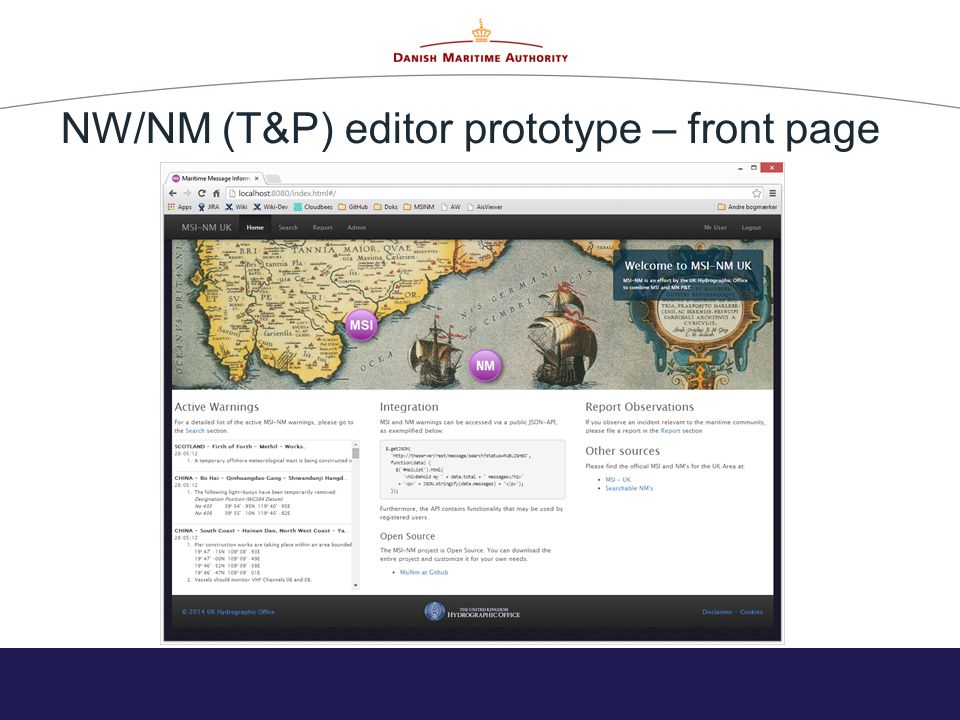The image size is (960, 720).
Task: Click the Other sources heading
Action: pyautogui.click(x=623, y=451)
